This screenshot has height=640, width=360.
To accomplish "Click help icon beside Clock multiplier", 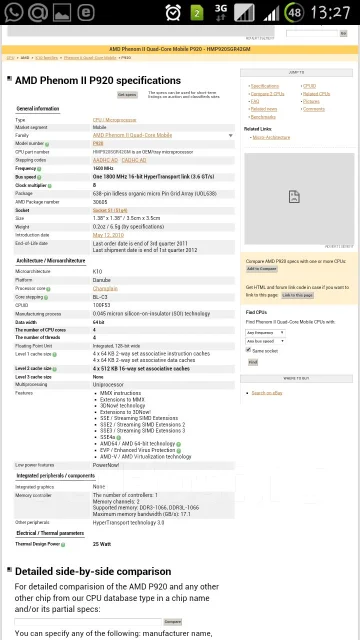I will (50, 186).
